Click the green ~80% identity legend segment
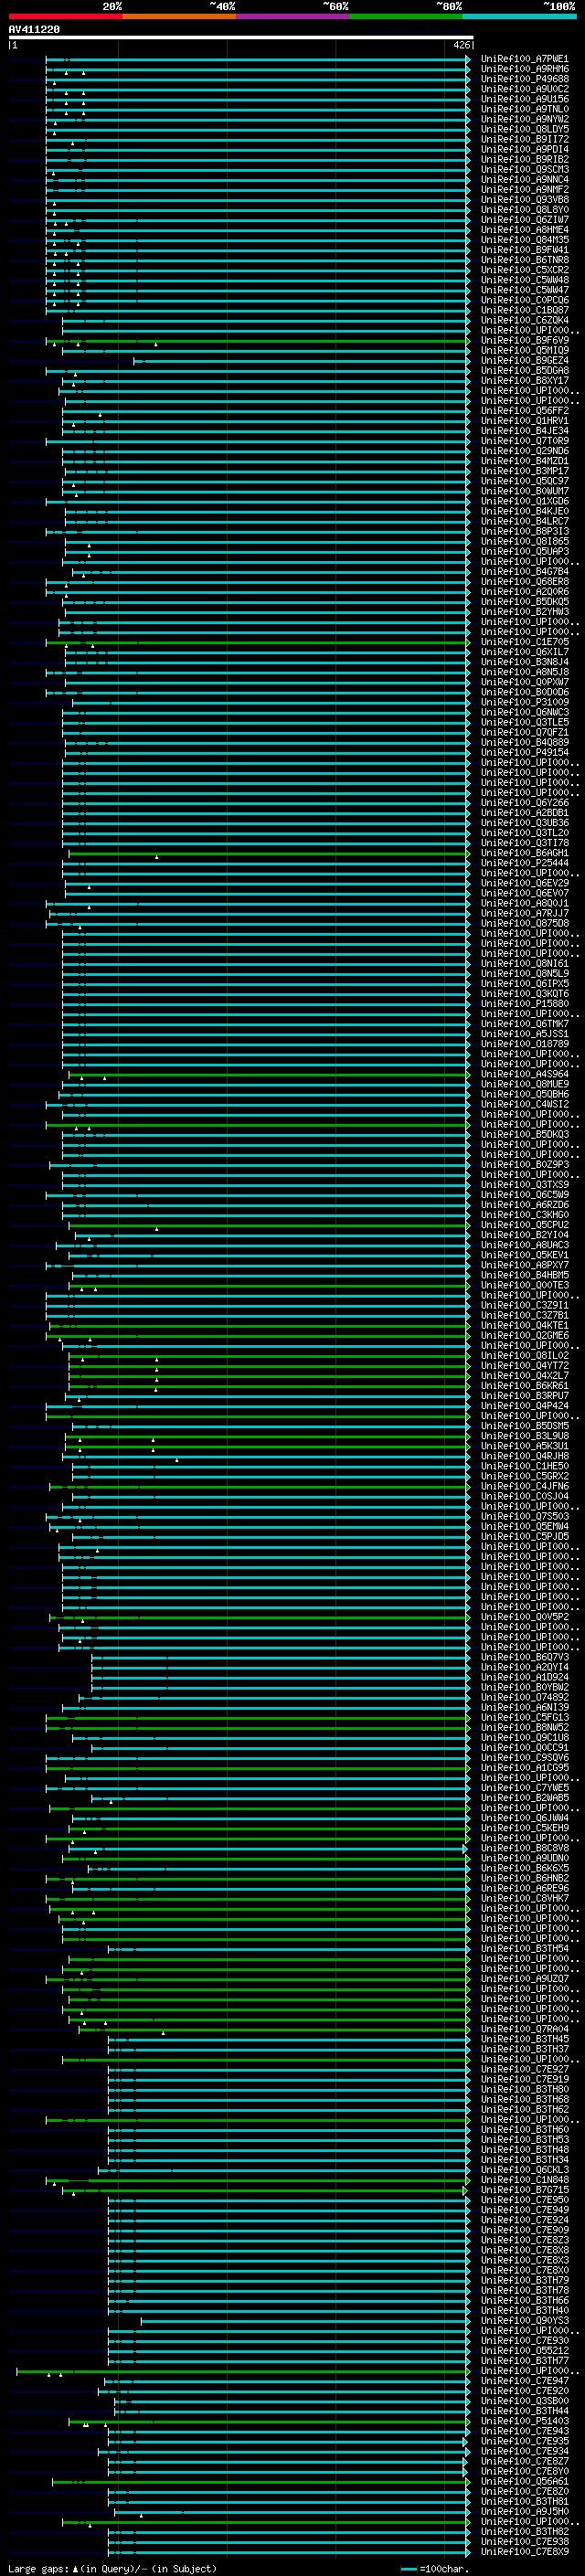The height and width of the screenshot is (2576, 585). pyautogui.click(x=406, y=16)
